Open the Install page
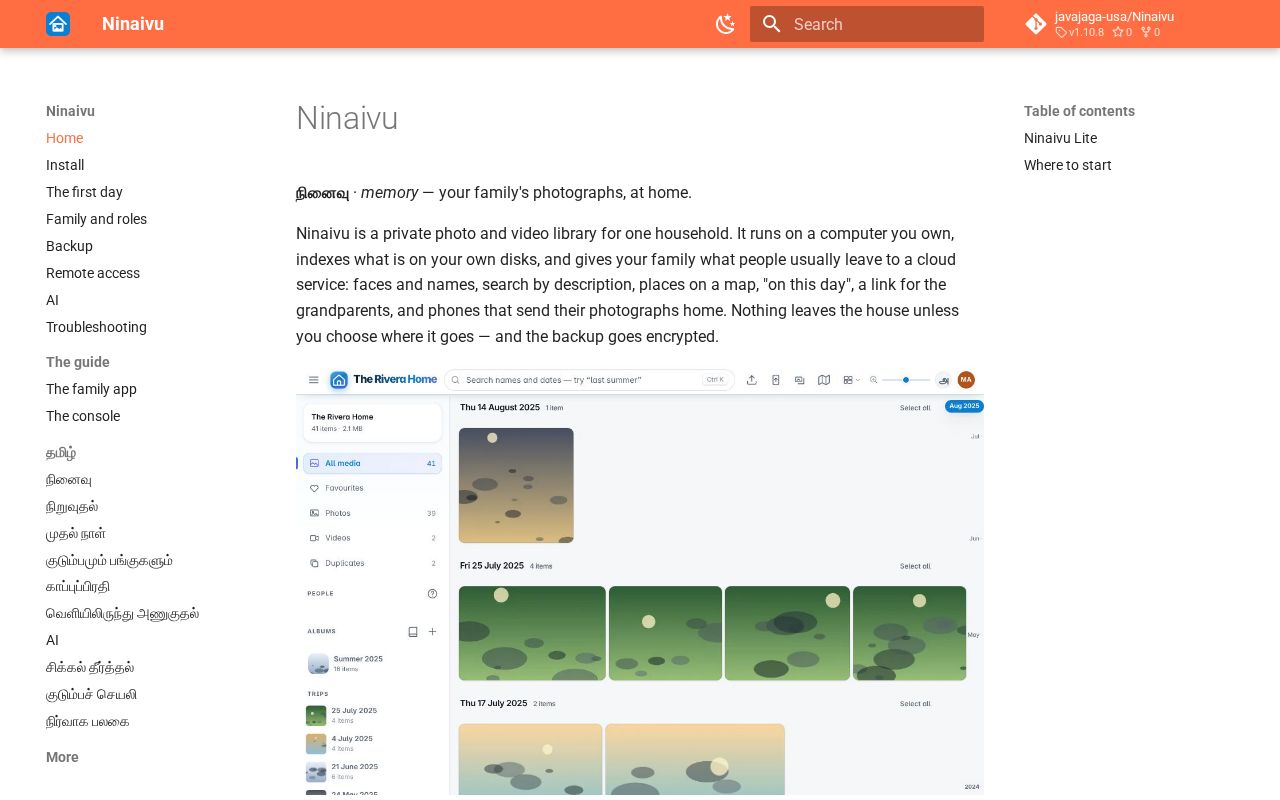The height and width of the screenshot is (800, 1280). point(65,165)
